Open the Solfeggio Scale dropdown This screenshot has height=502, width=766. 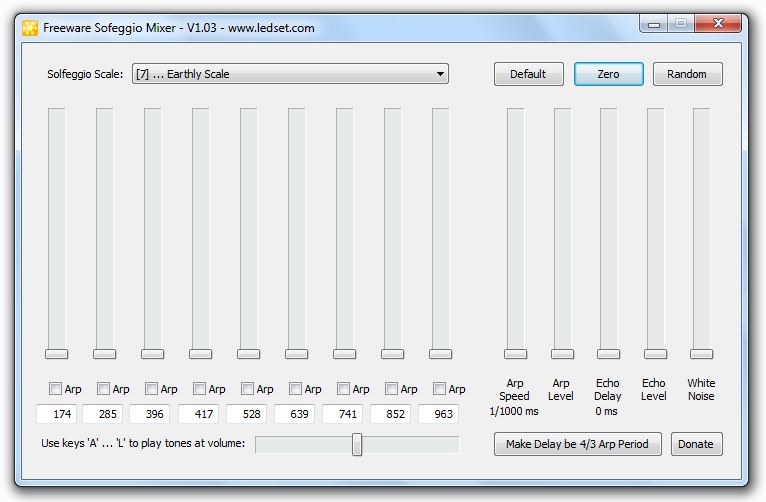(290, 74)
